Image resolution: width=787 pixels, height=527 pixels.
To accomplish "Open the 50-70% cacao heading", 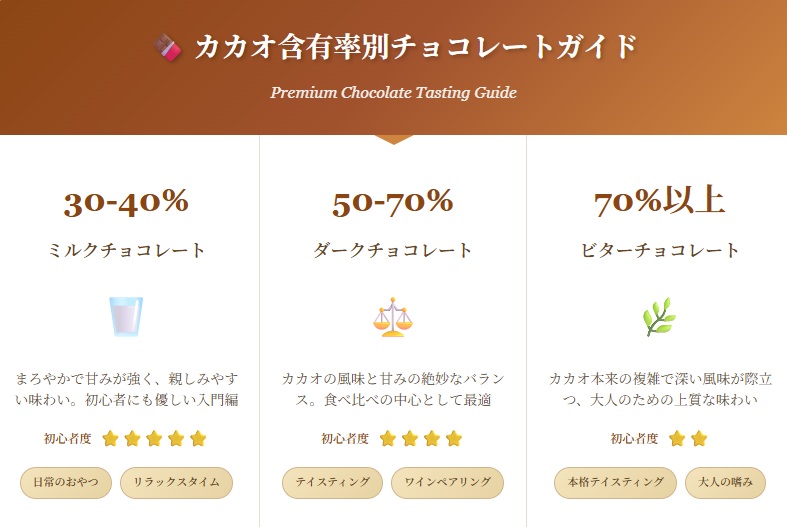I will pyautogui.click(x=393, y=201).
